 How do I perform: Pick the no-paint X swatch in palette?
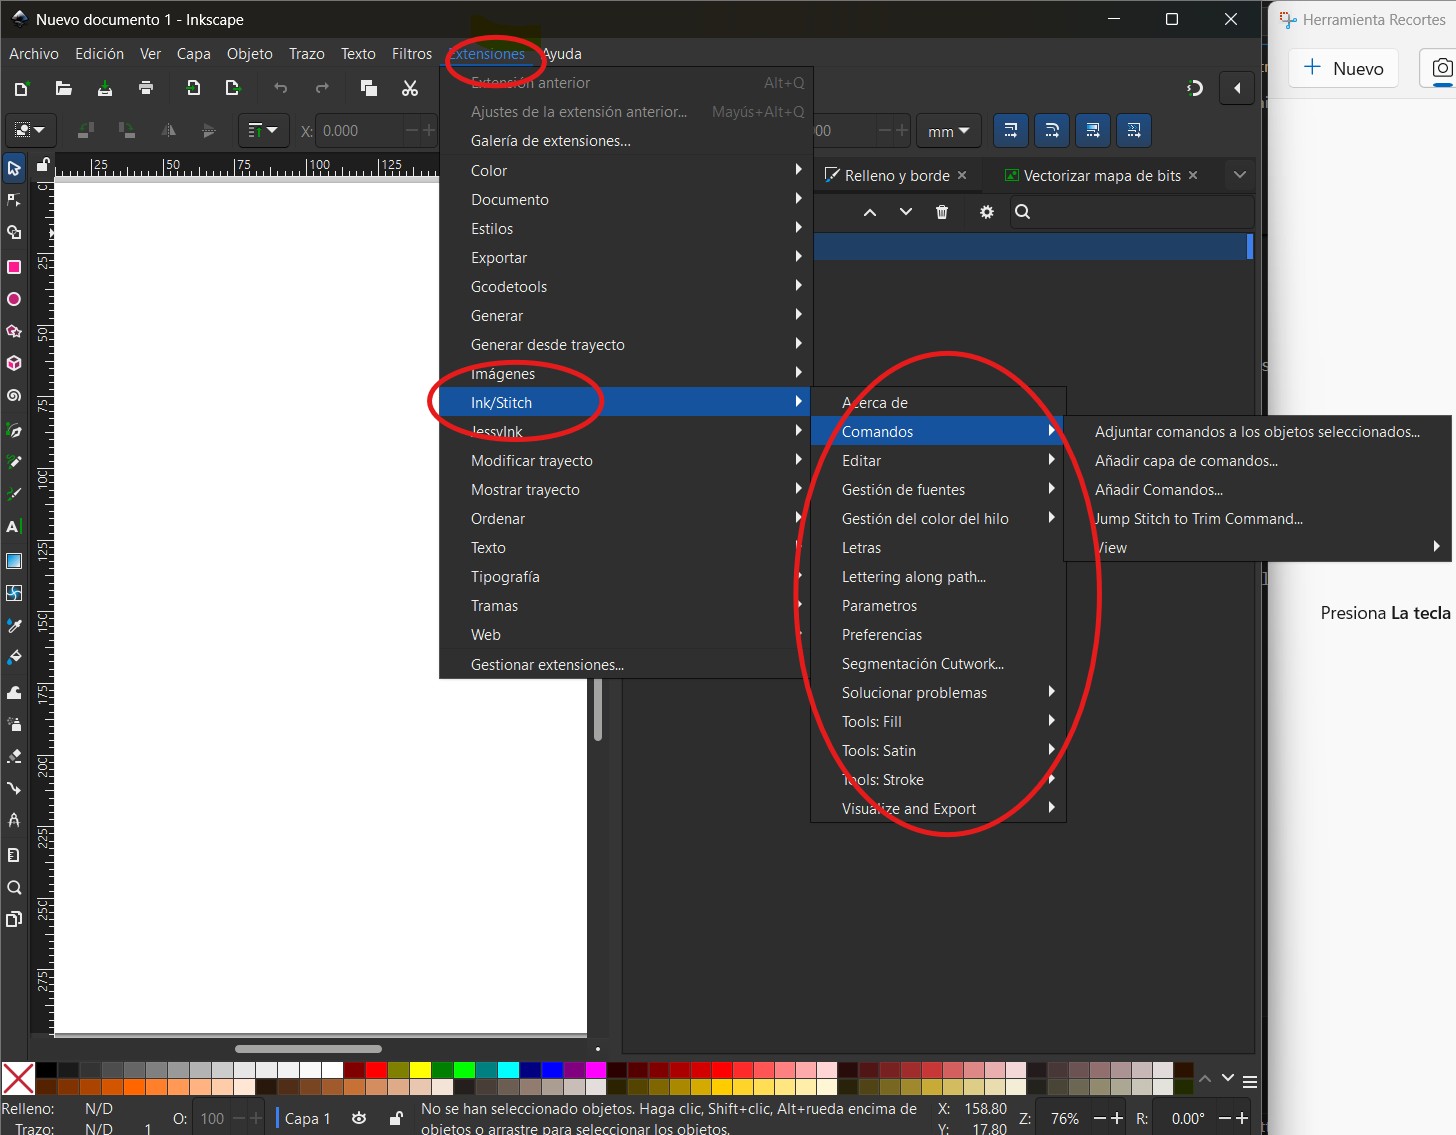tap(18, 1079)
